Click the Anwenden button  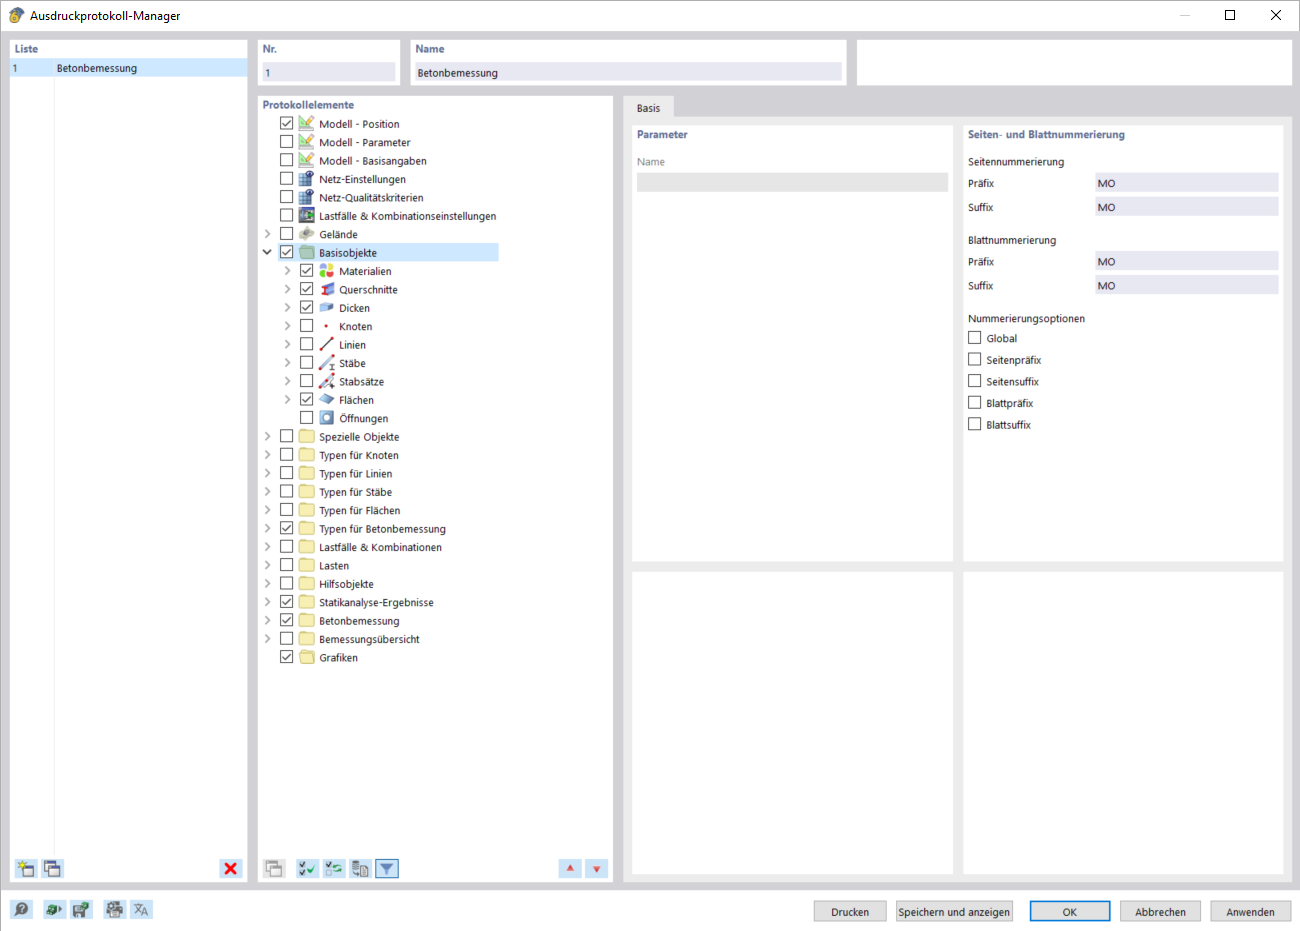[x=1250, y=911]
